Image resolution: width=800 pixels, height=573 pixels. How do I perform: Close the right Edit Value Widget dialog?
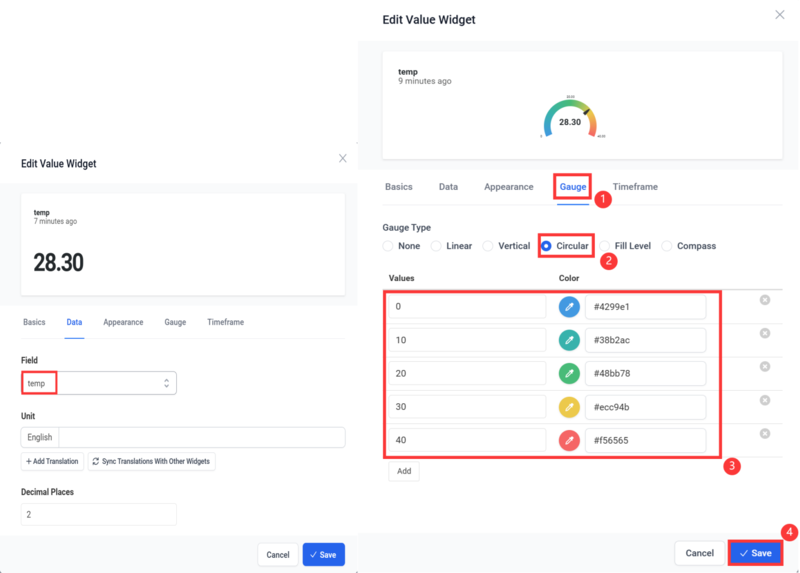[x=780, y=15]
